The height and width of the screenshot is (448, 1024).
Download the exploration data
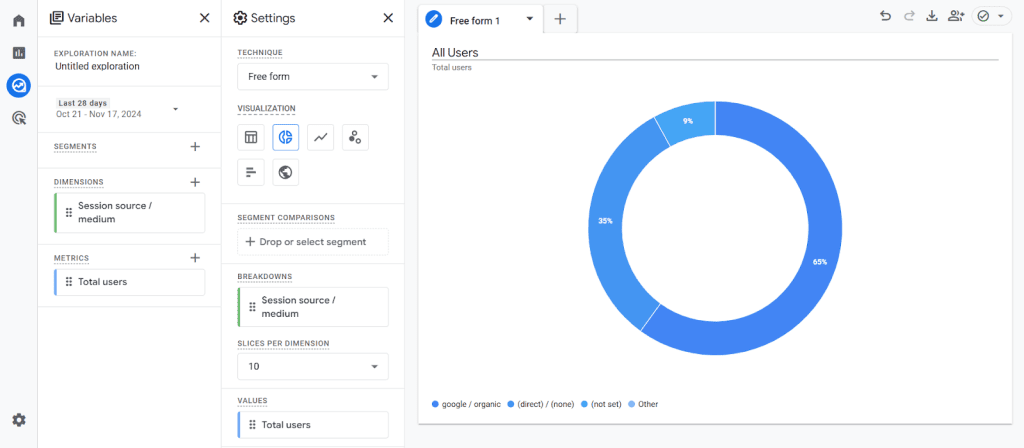(x=932, y=16)
